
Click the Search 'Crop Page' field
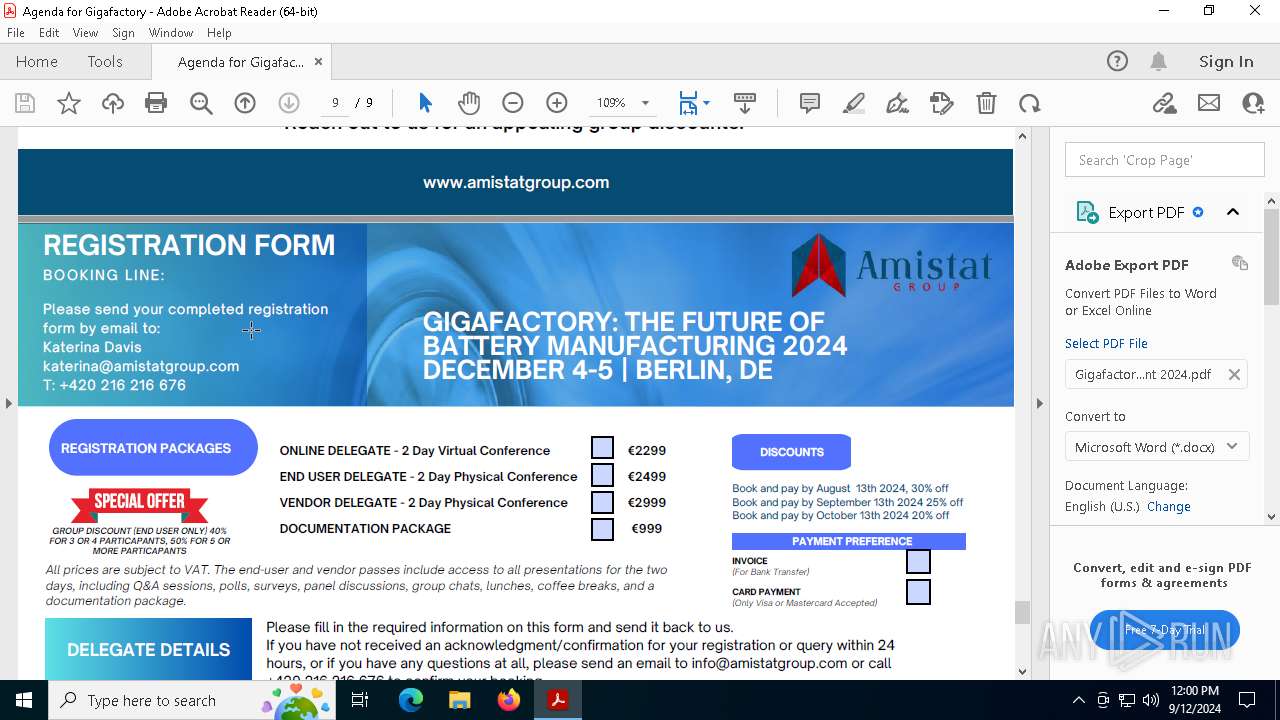[1165, 160]
